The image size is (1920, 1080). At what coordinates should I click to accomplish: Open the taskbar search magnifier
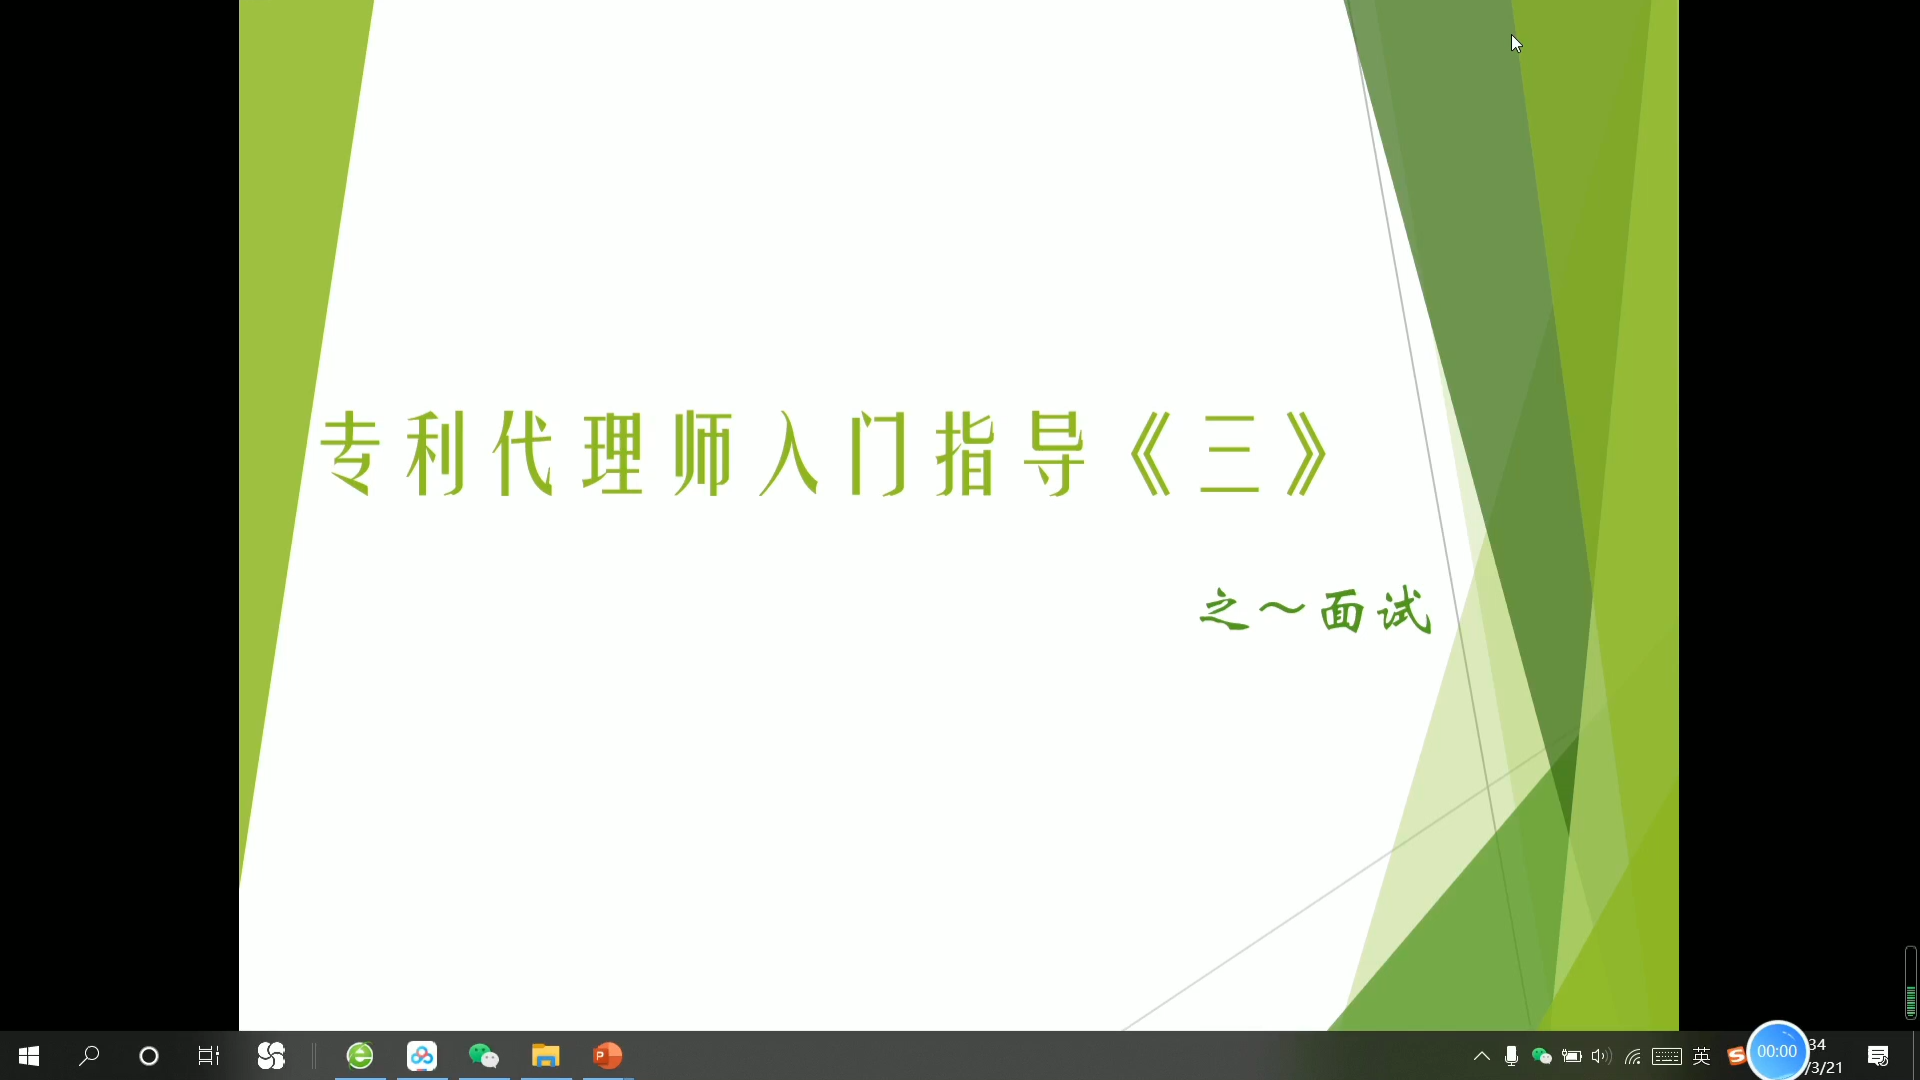point(89,1055)
